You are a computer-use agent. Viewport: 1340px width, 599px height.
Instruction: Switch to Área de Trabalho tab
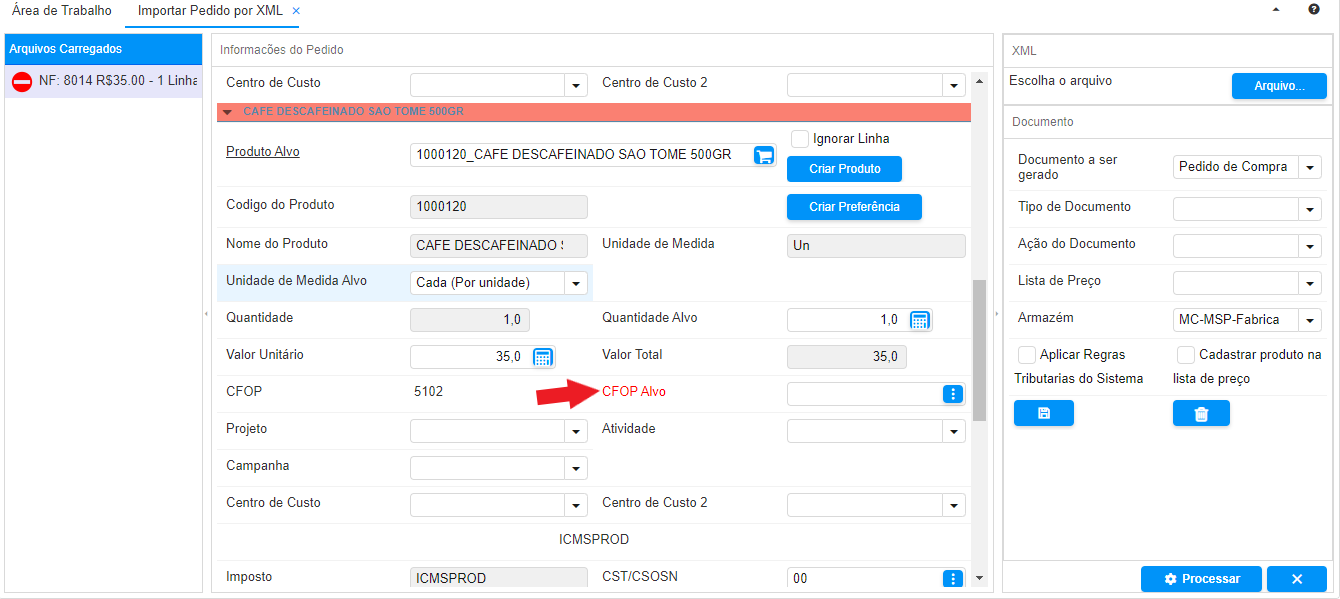click(62, 11)
